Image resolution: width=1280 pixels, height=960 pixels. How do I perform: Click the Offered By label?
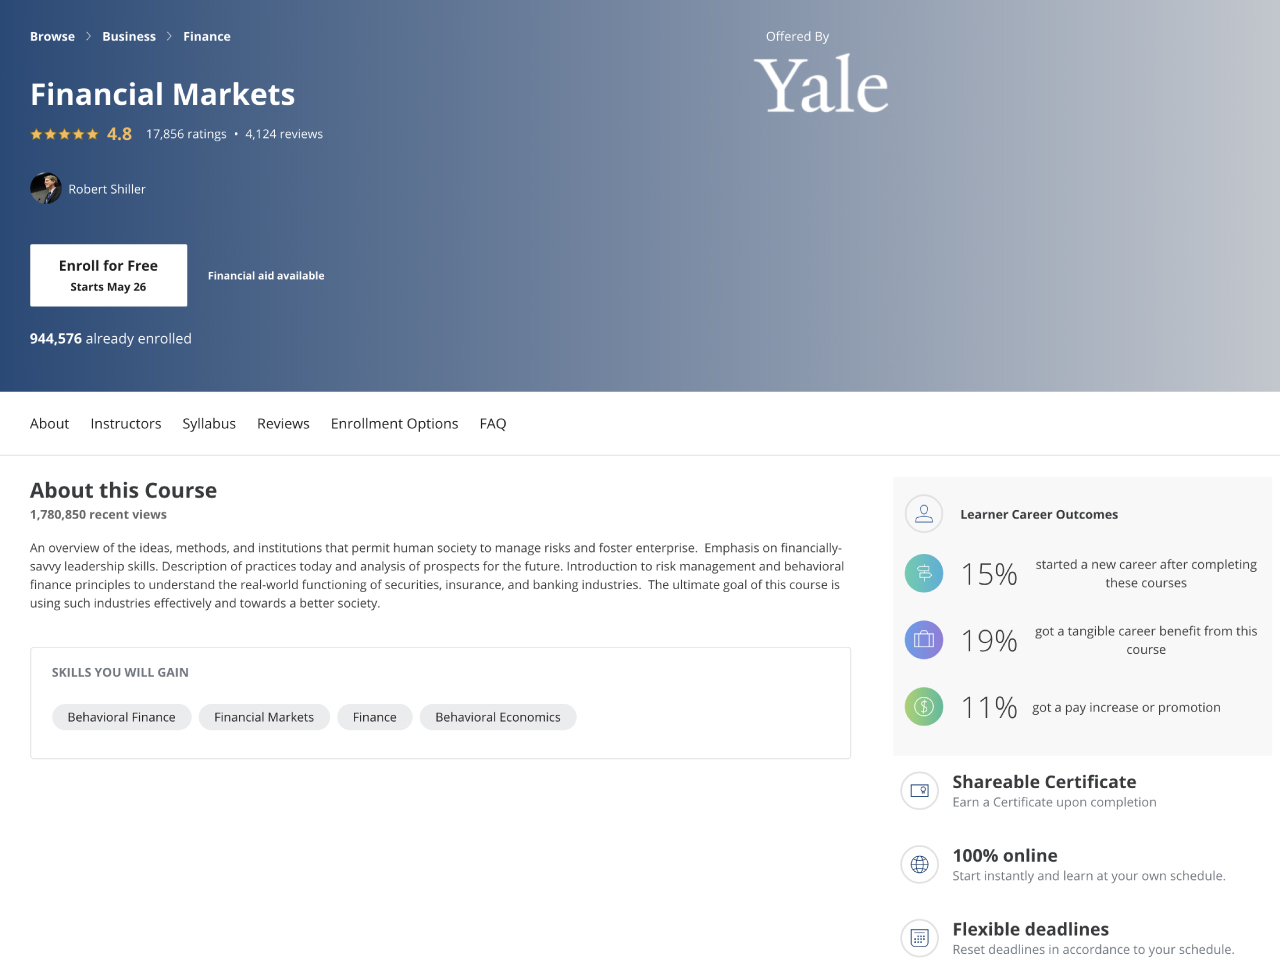click(797, 36)
